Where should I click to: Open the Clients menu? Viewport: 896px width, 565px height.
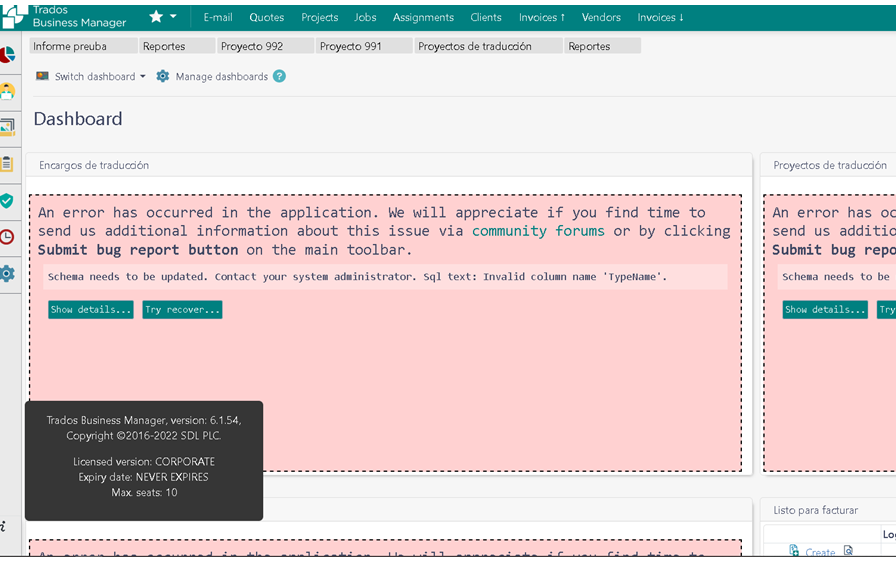coord(486,18)
